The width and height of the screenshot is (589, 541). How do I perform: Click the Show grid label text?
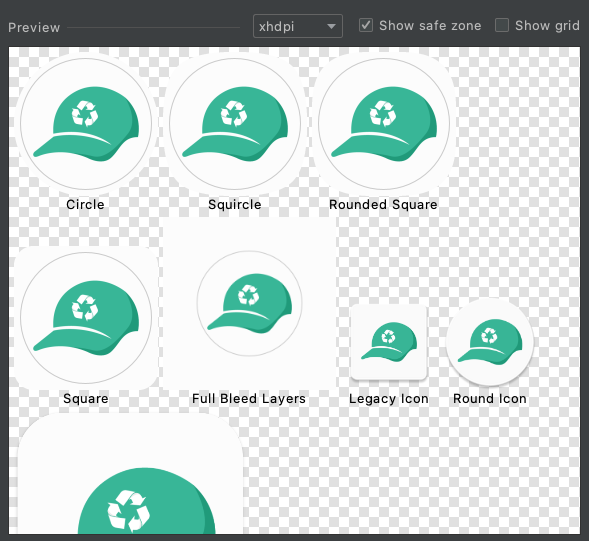point(547,26)
